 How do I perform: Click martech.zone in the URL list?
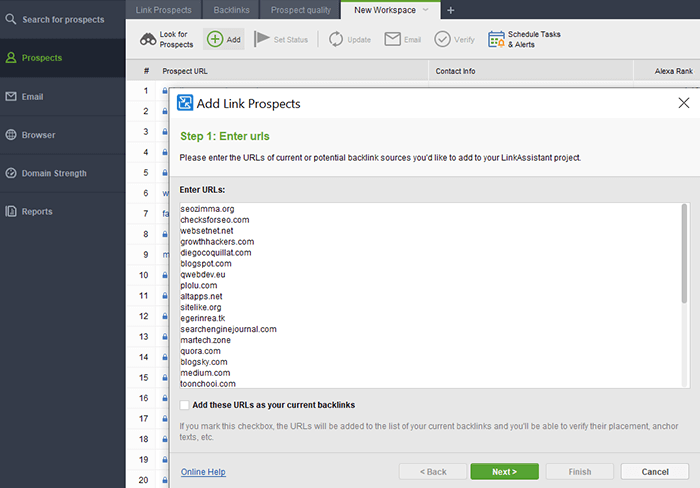click(205, 340)
